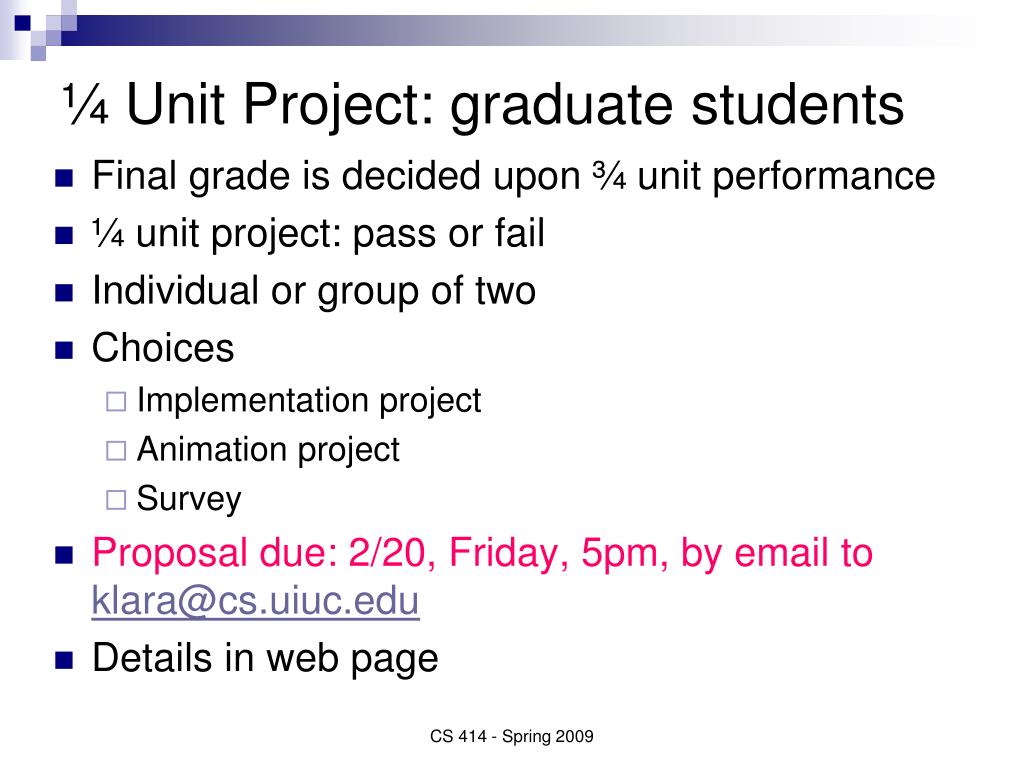Click the Details in web page text
The height and width of the screenshot is (768, 1024).
[x=265, y=658]
